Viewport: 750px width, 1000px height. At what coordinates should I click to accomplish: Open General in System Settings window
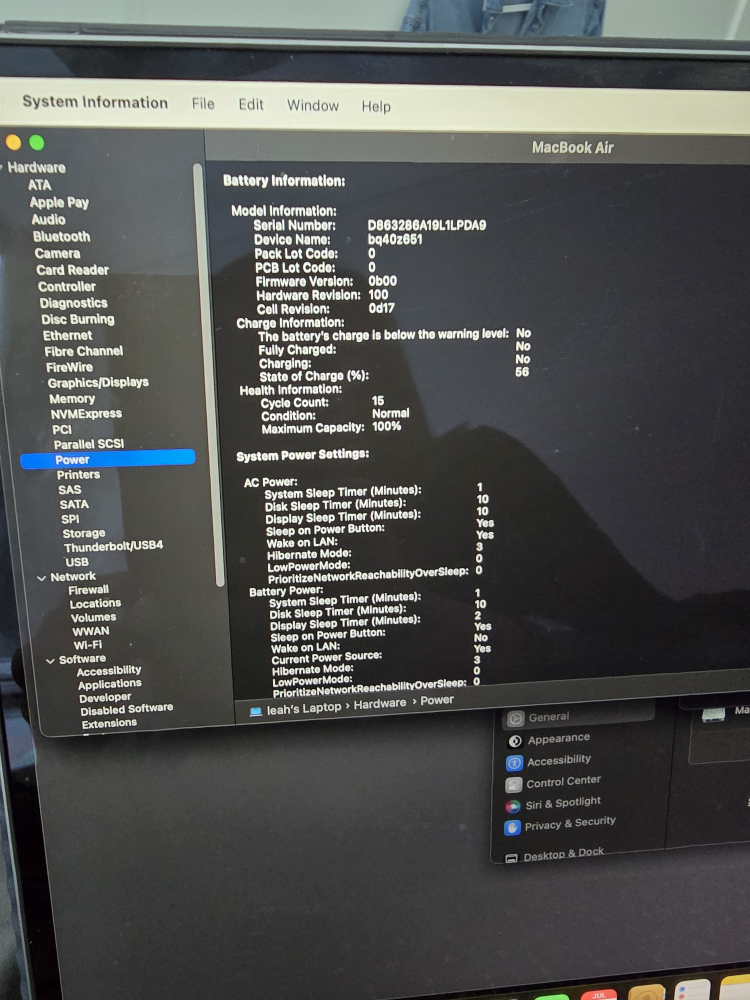[x=578, y=717]
